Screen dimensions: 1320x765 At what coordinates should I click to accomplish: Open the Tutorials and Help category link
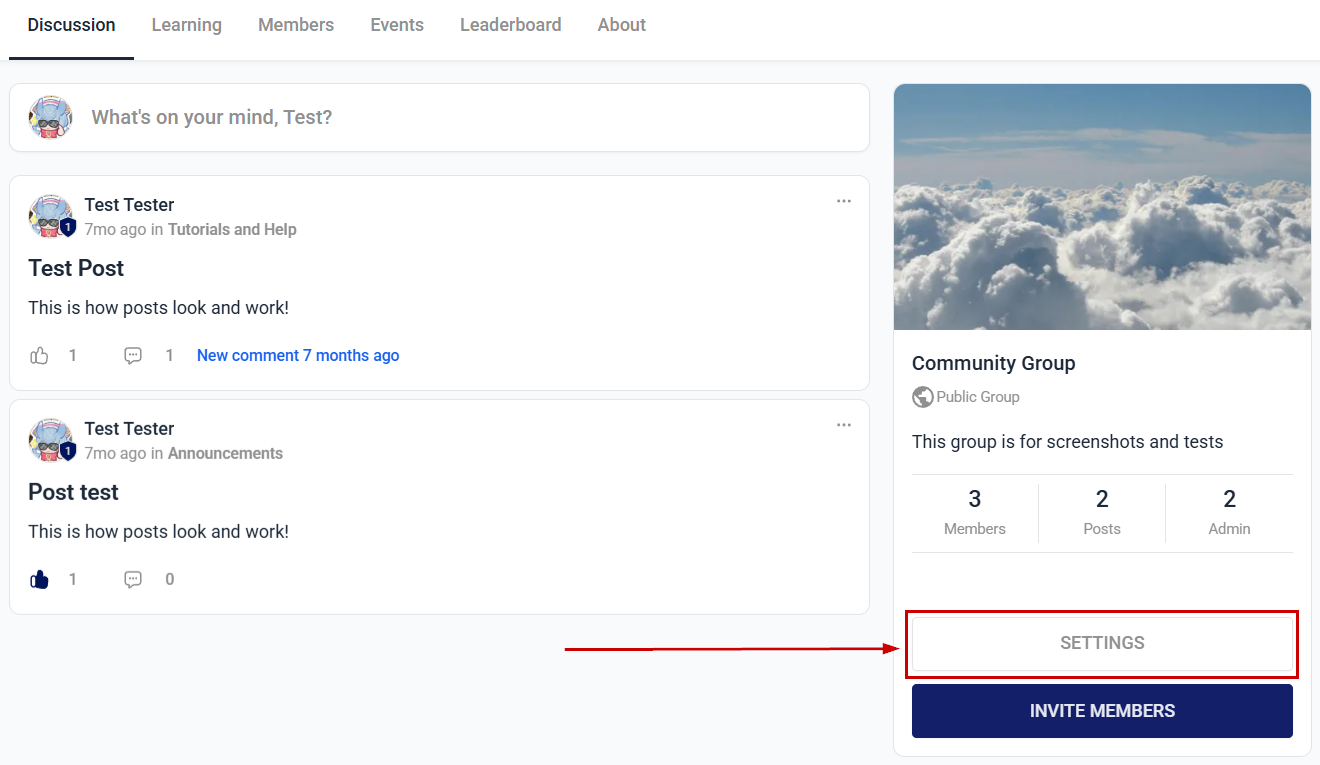click(232, 229)
